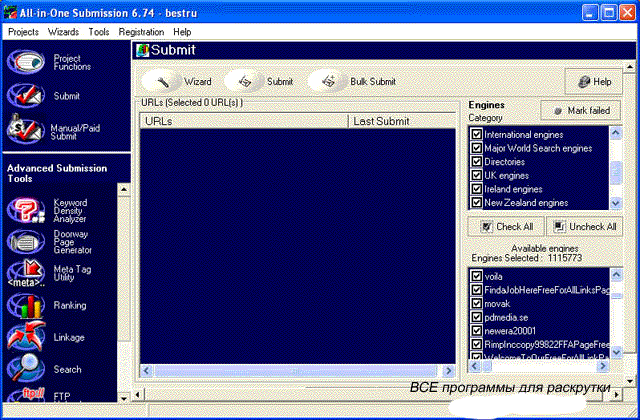Launch Keyword Density Analyzer

[x=26, y=211]
